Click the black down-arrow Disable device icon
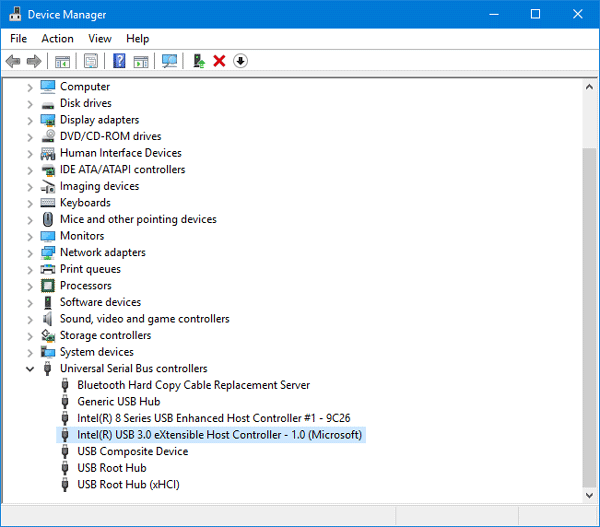 [240, 61]
